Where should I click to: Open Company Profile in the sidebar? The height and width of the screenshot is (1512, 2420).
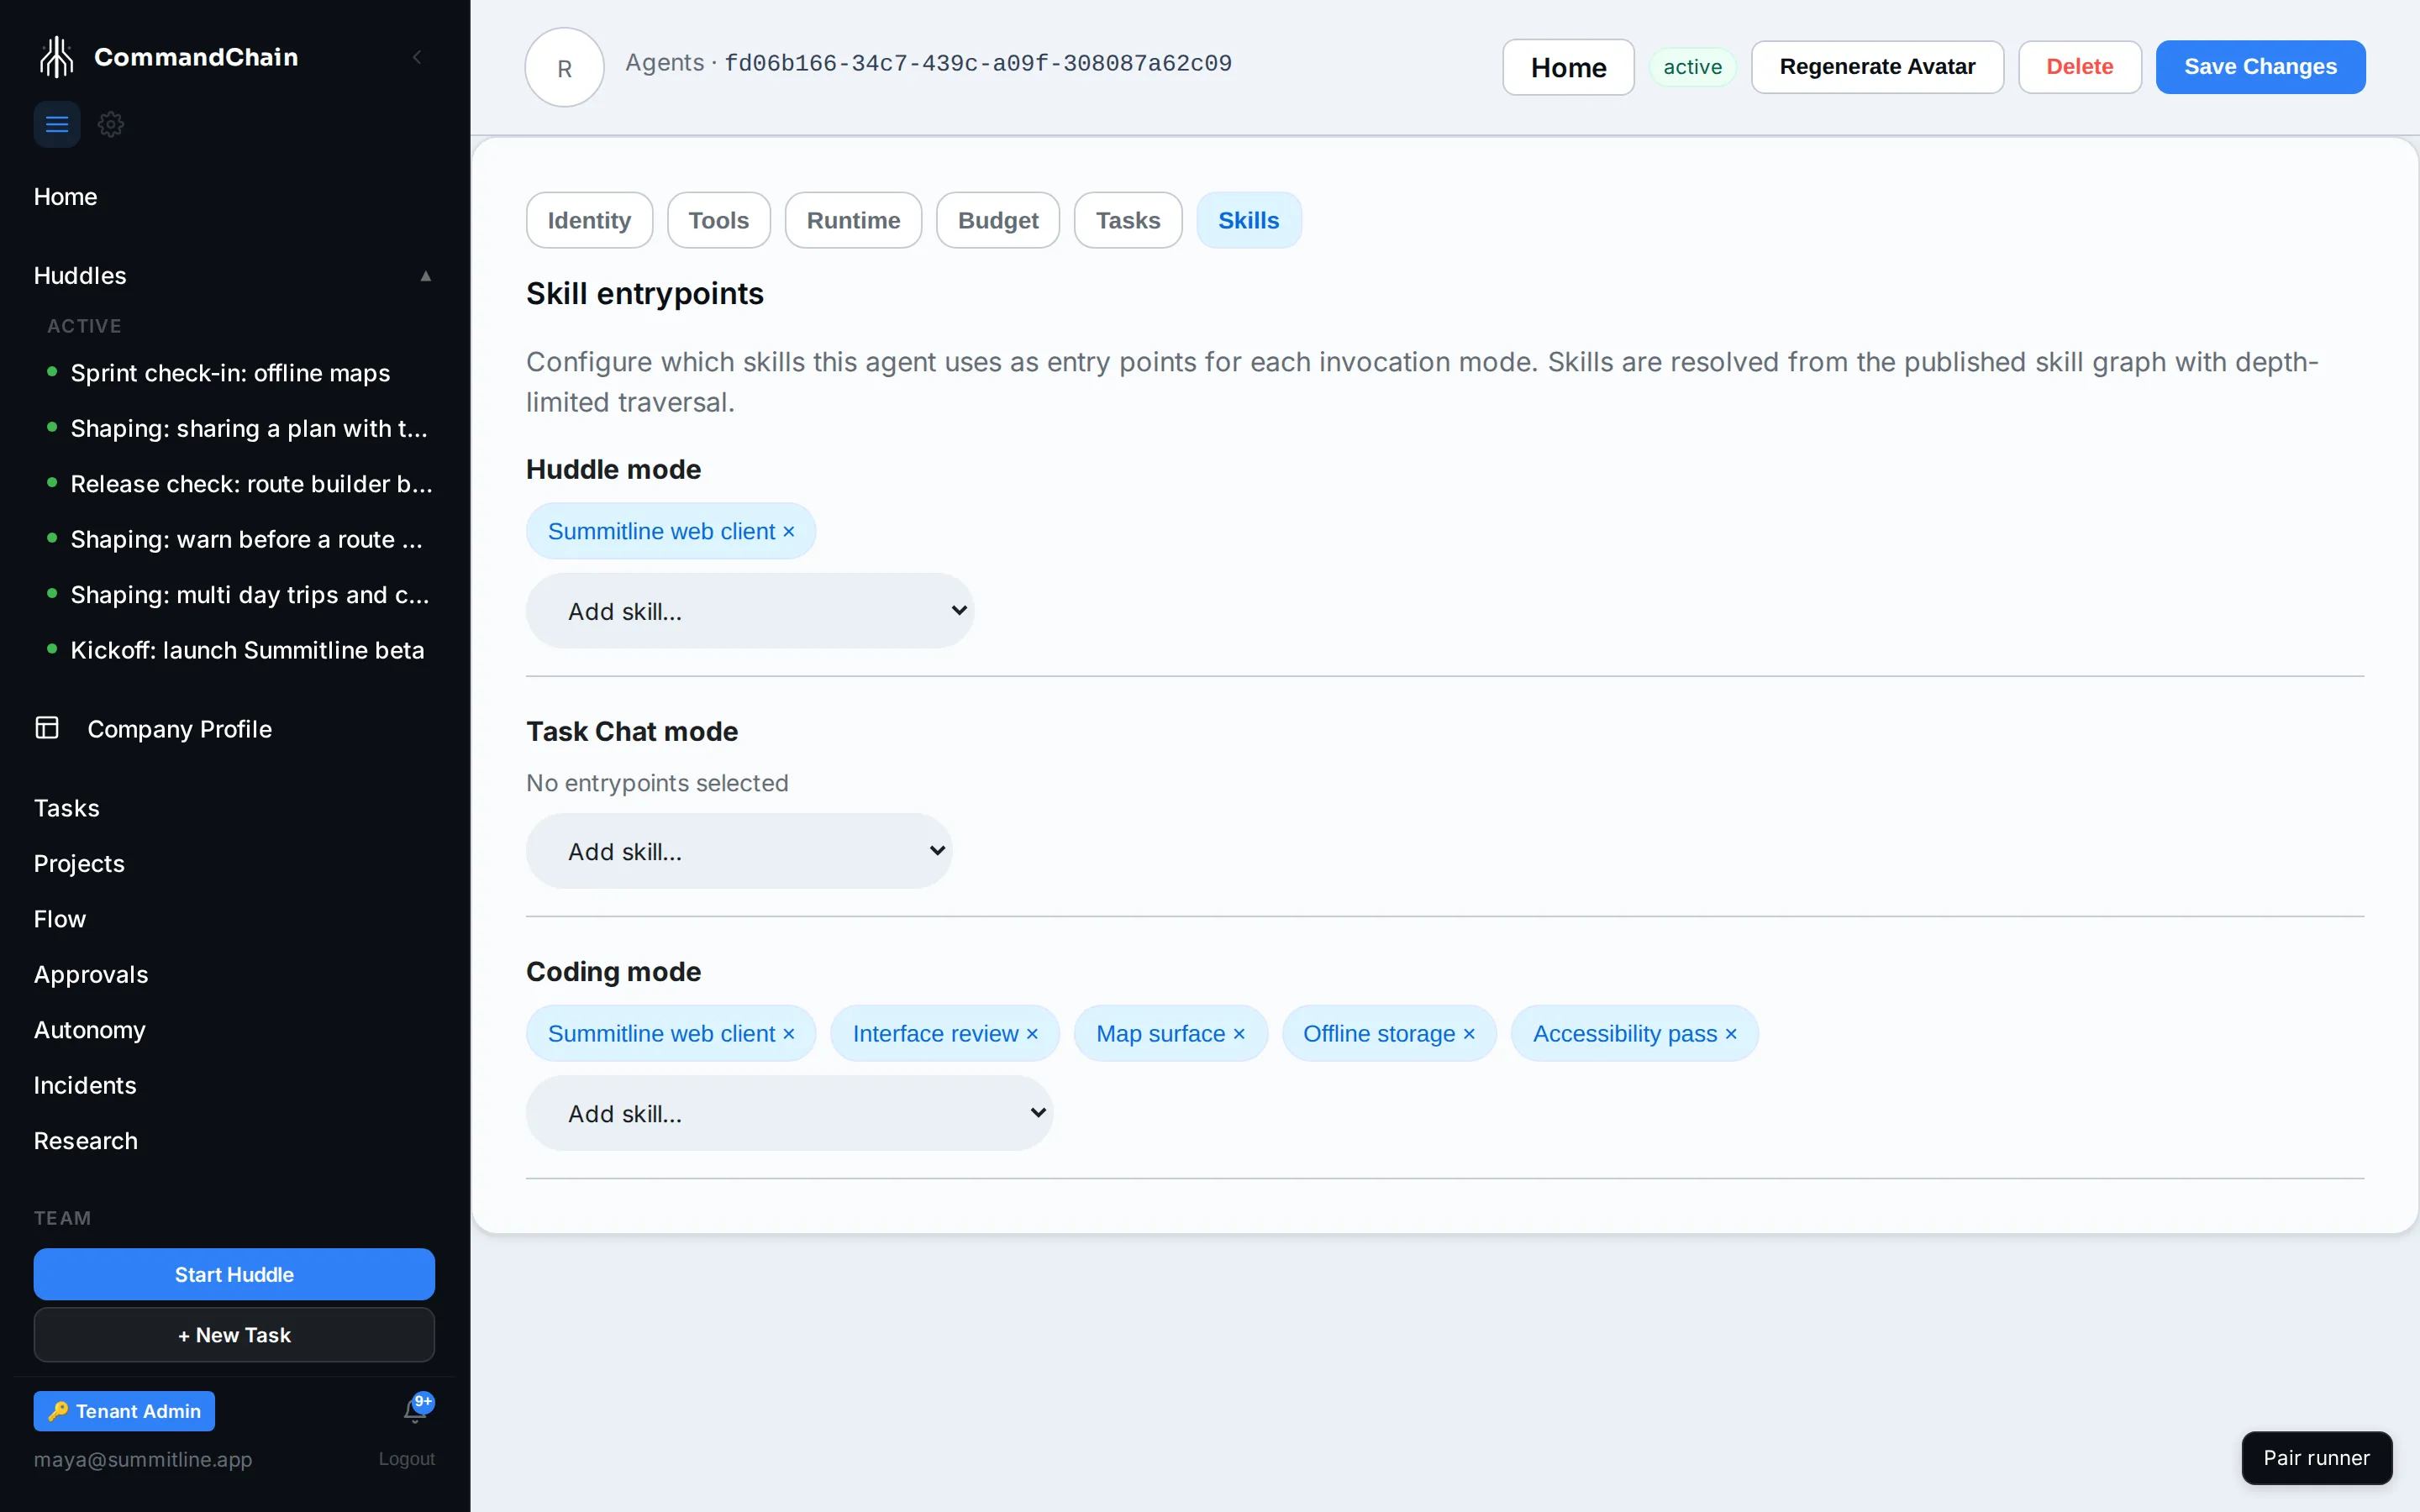click(179, 729)
